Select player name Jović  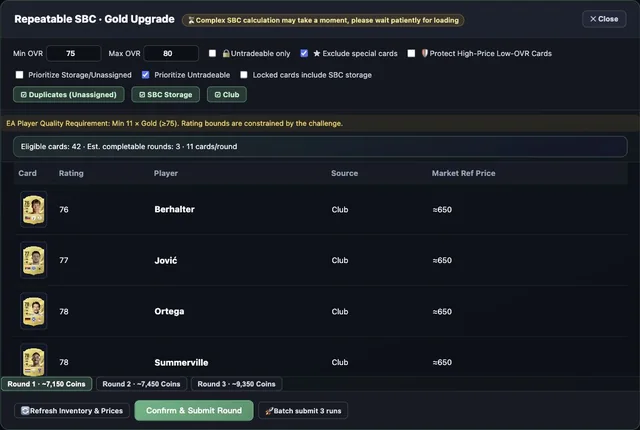[166, 260]
